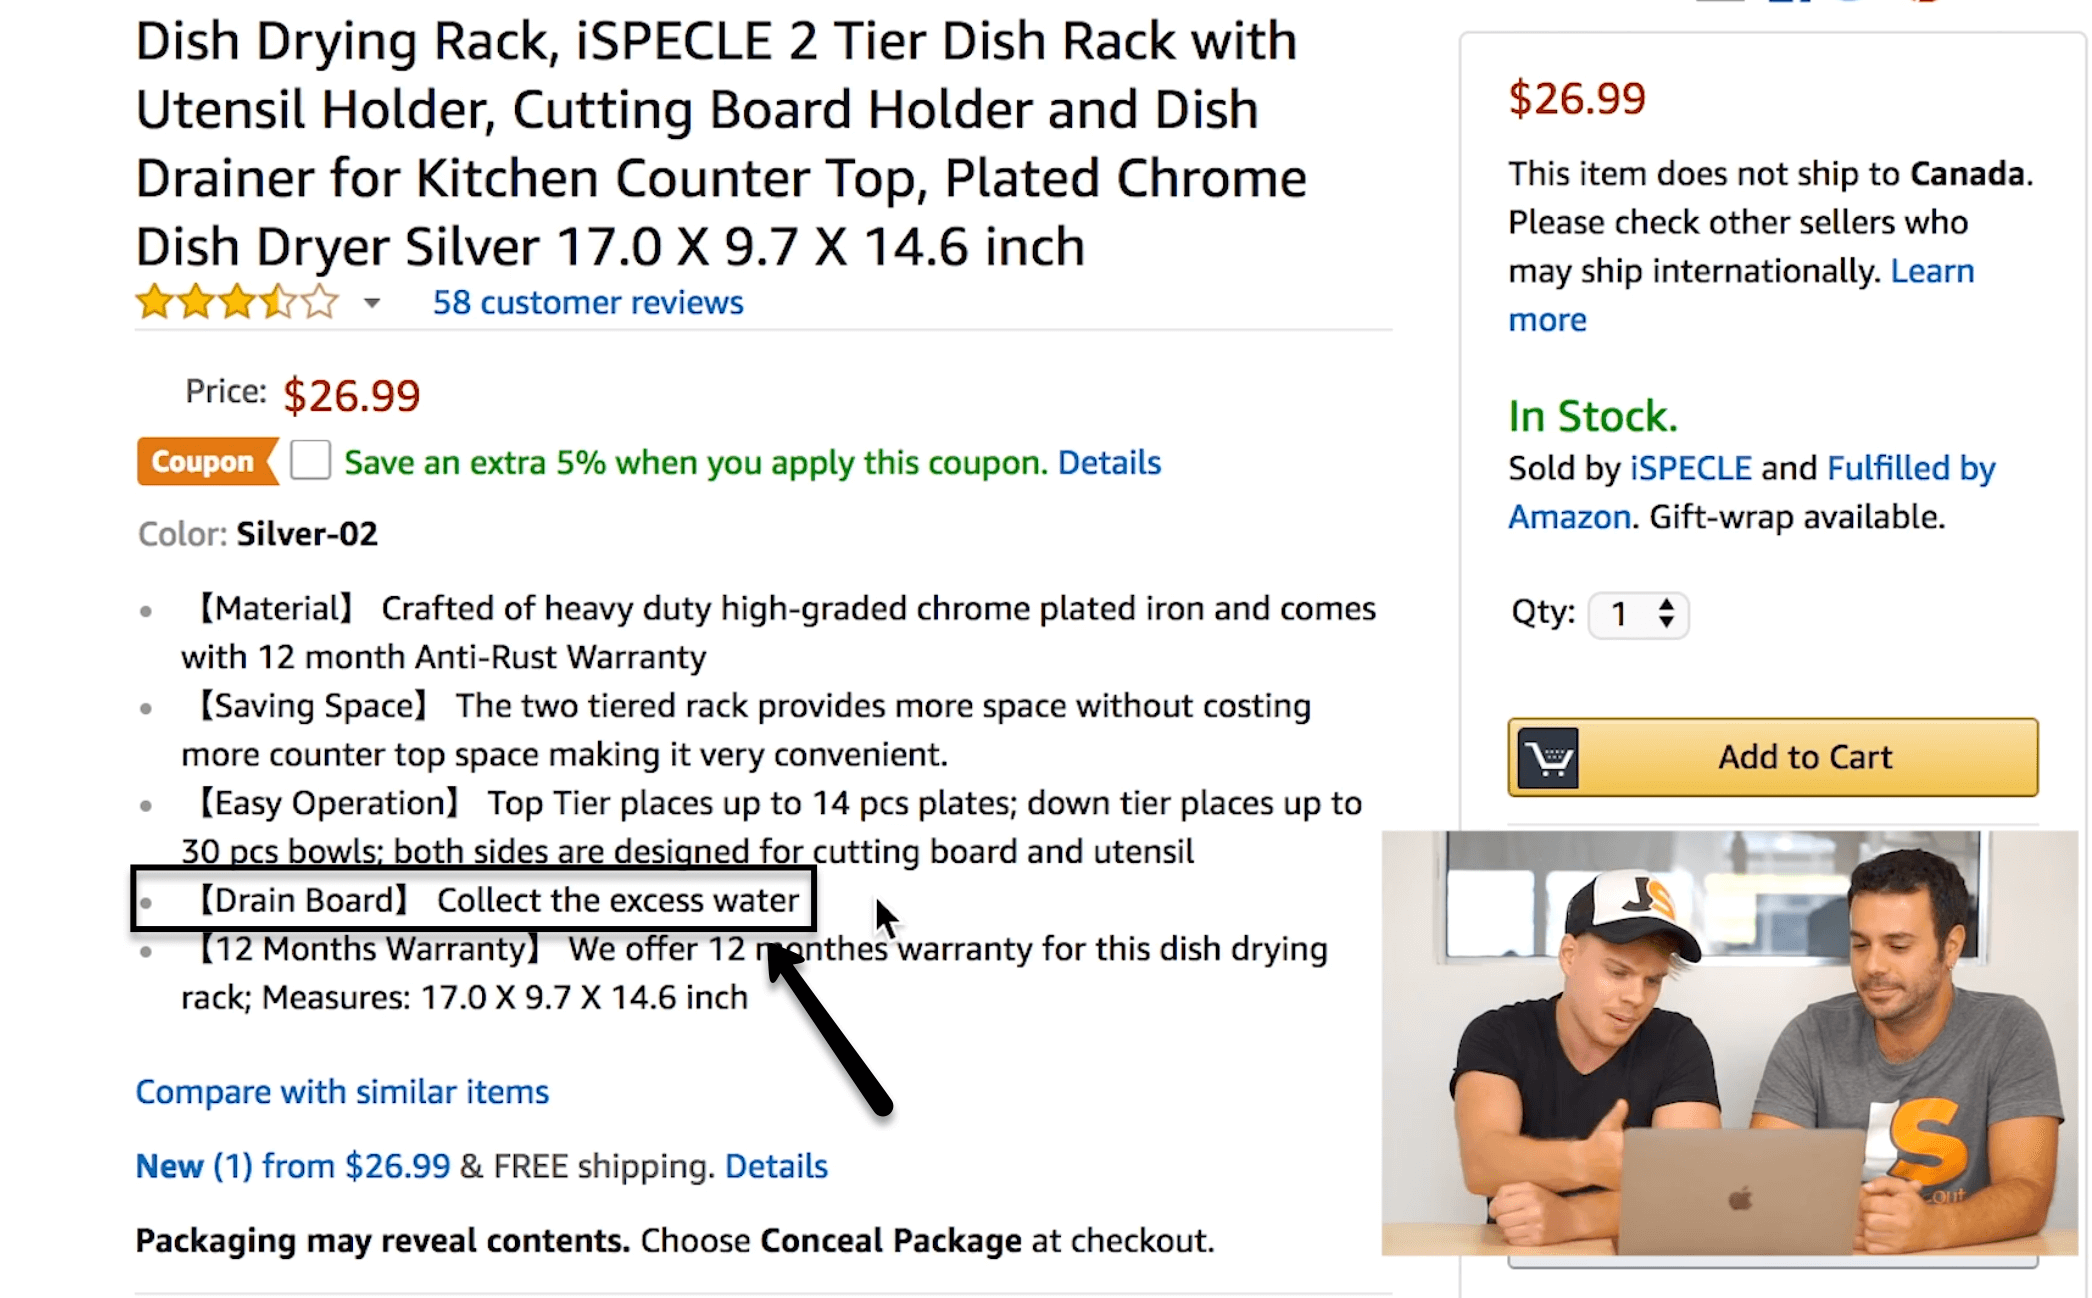2092x1298 pixels.
Task: Click the Dish Drying Rack product title
Action: (720, 144)
